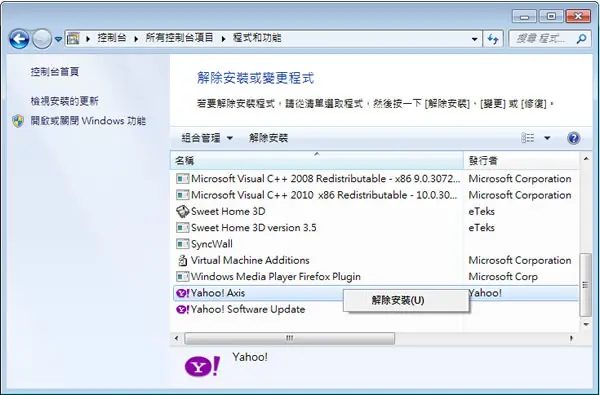Image resolution: width=600 pixels, height=395 pixels.
Task: Click the Yahoo! Software Update icon
Action: [183, 309]
